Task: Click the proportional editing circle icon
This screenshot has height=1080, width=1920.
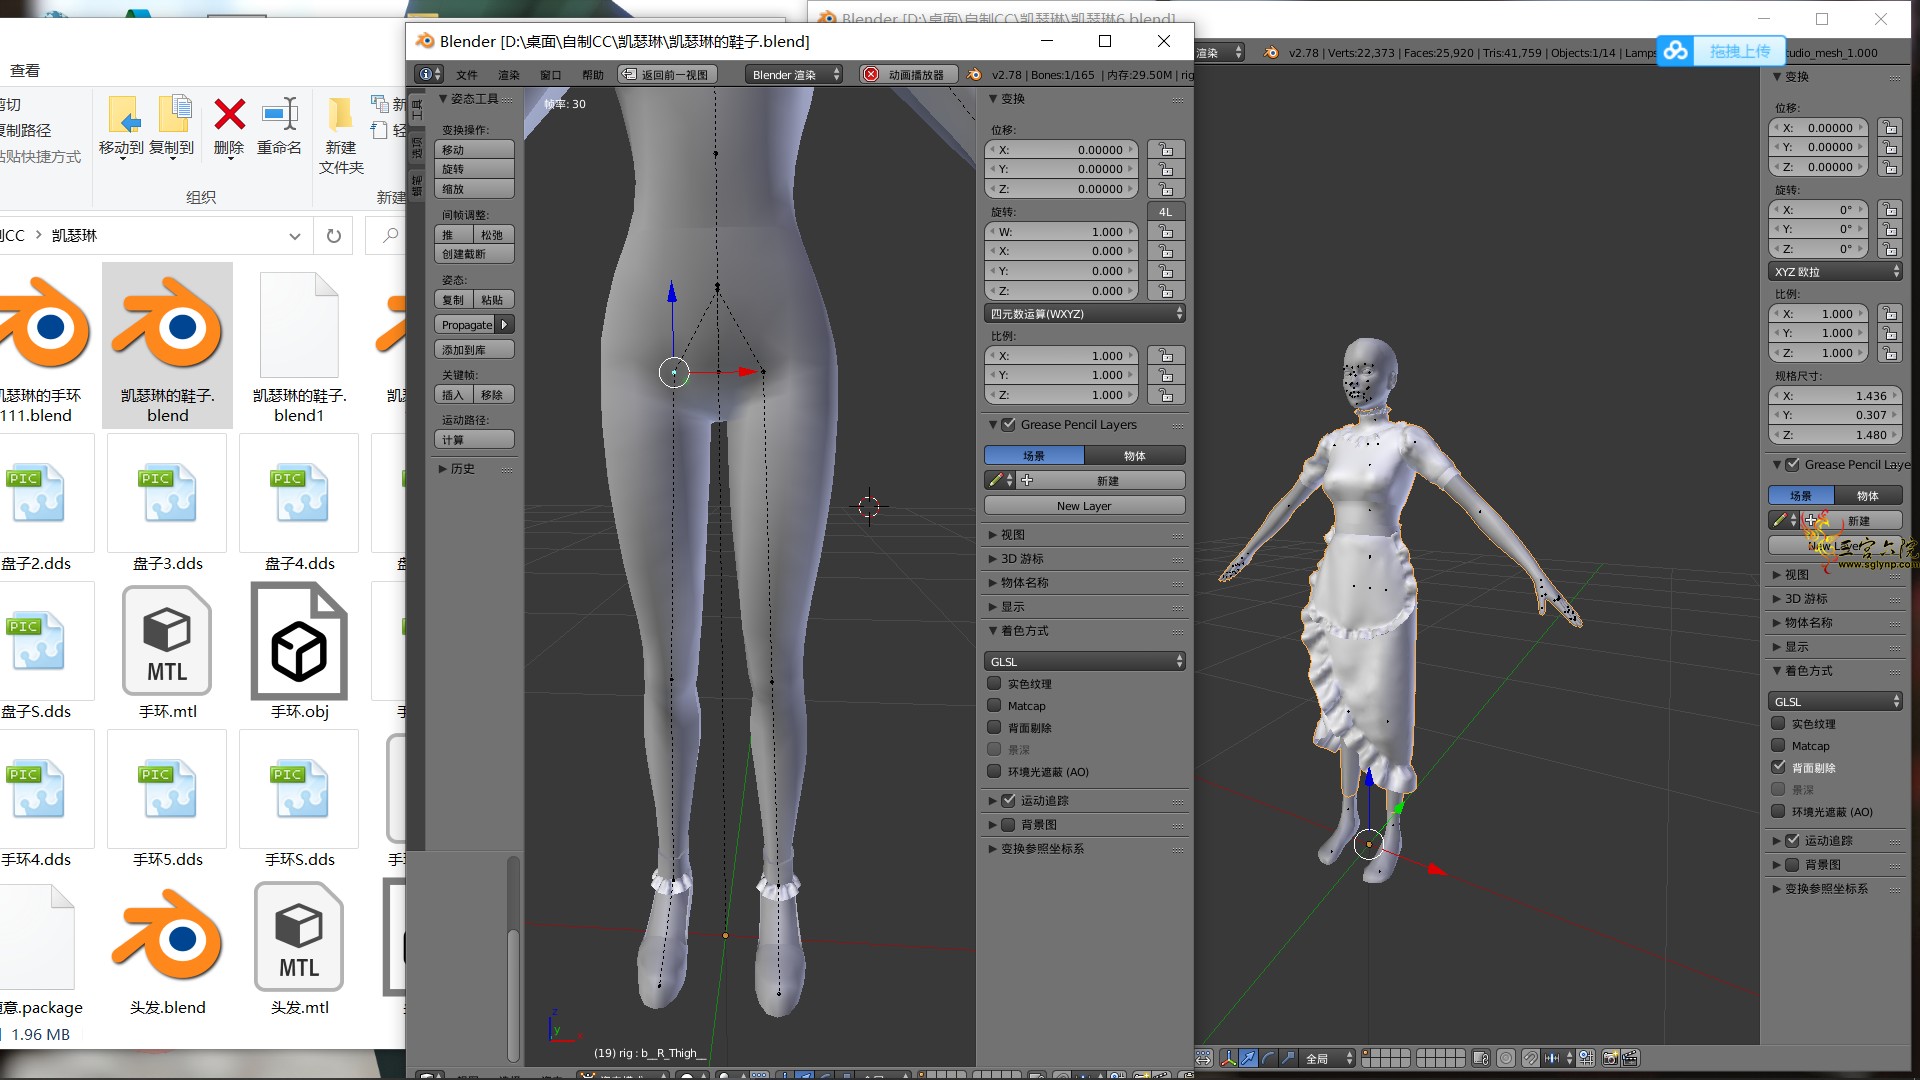Action: tap(1505, 1058)
